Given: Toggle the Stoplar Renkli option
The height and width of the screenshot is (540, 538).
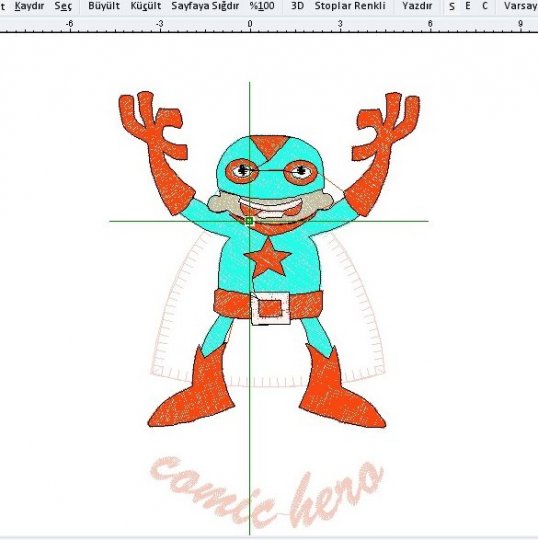Looking at the screenshot, I should click(x=350, y=6).
